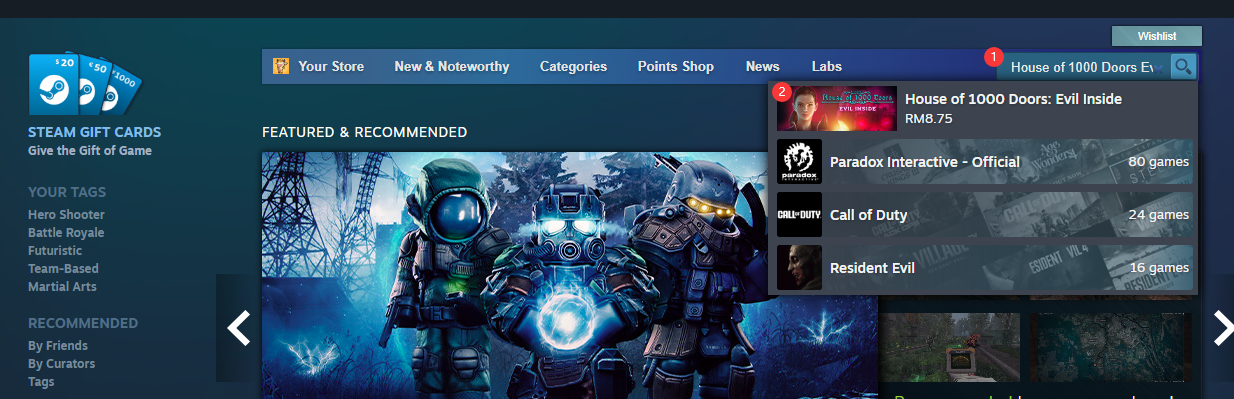Open recommendations By Curators link
Image resolution: width=1234 pixels, height=399 pixels.
[61, 364]
